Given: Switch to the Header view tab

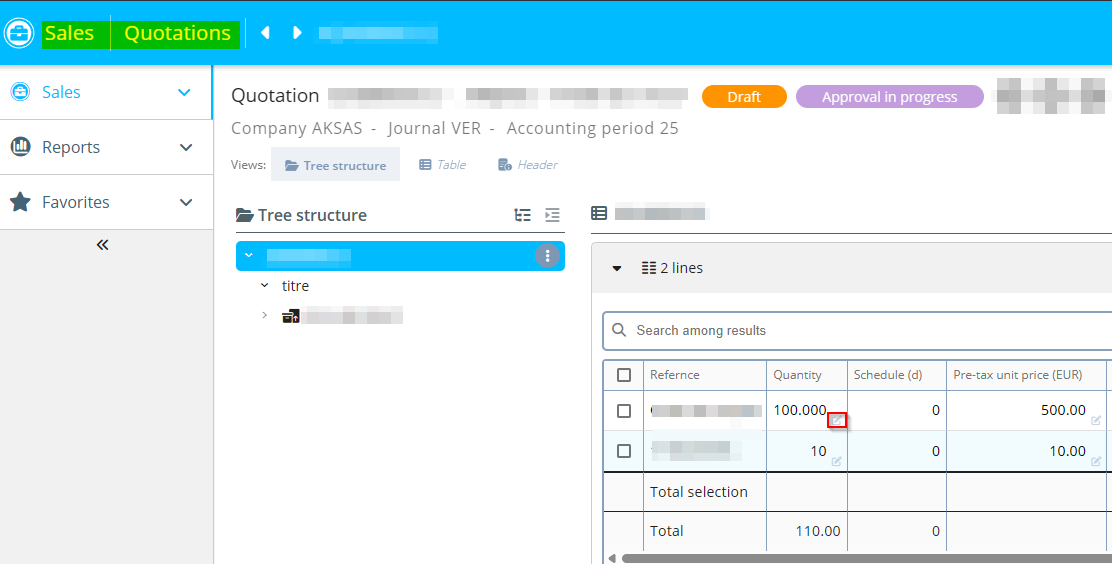Looking at the screenshot, I should click(528, 165).
